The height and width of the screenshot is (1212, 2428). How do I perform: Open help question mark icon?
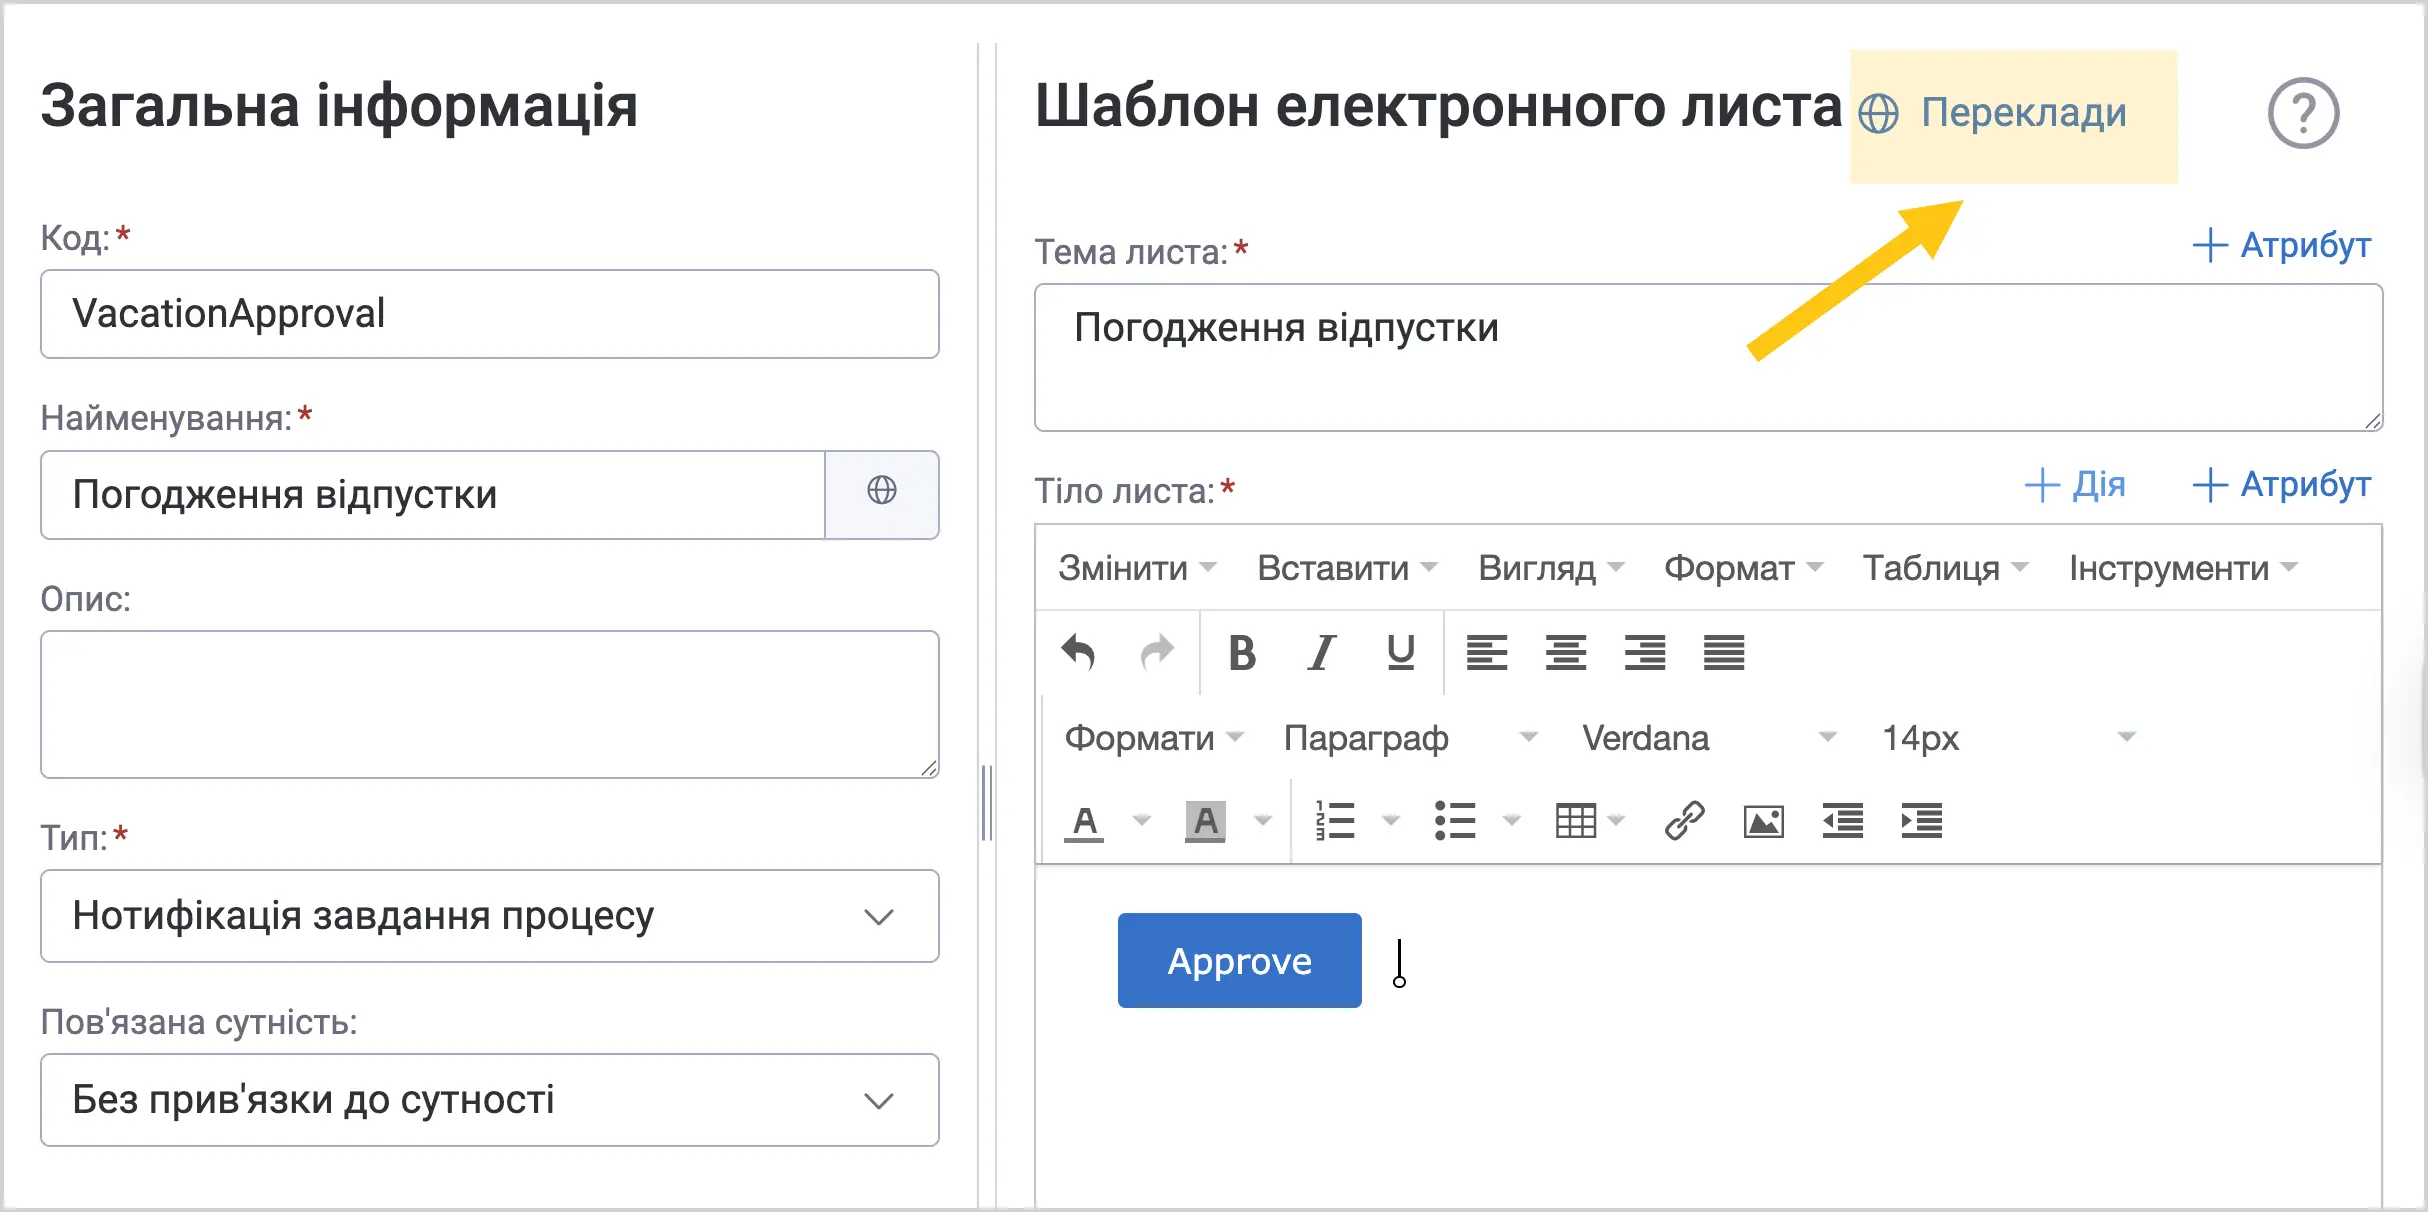pyautogui.click(x=2303, y=113)
